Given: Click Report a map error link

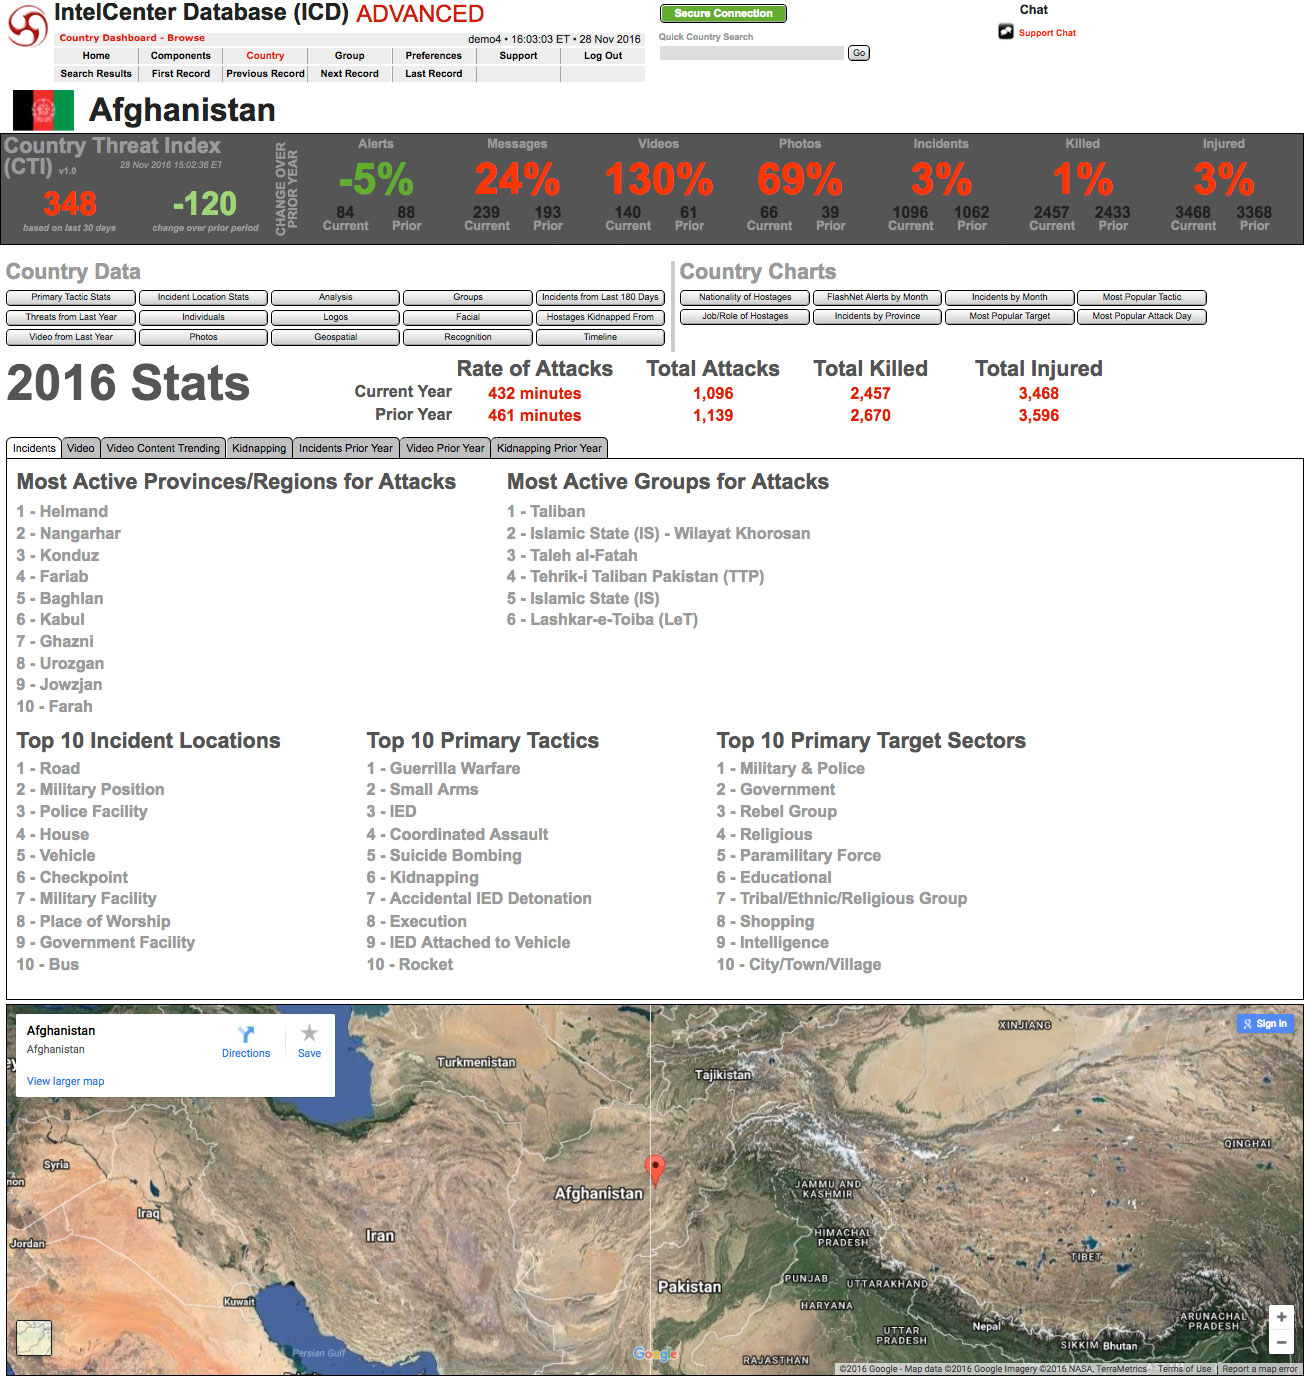Looking at the screenshot, I should point(1260,1370).
